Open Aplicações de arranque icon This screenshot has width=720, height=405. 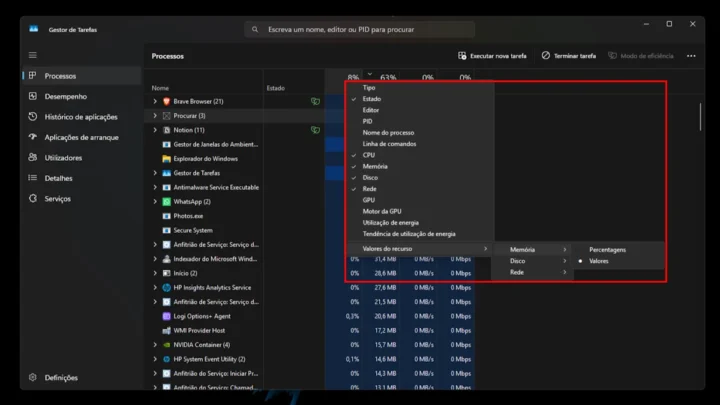[33, 137]
